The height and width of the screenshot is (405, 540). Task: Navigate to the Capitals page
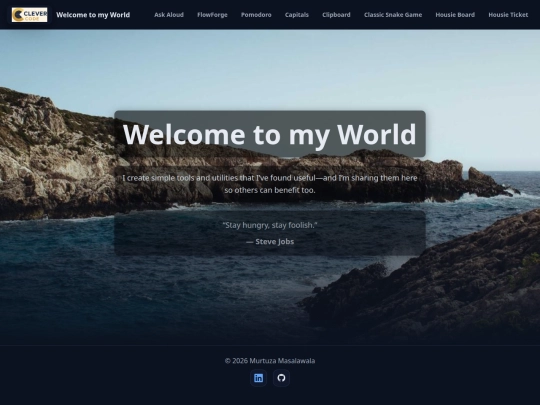coord(297,15)
